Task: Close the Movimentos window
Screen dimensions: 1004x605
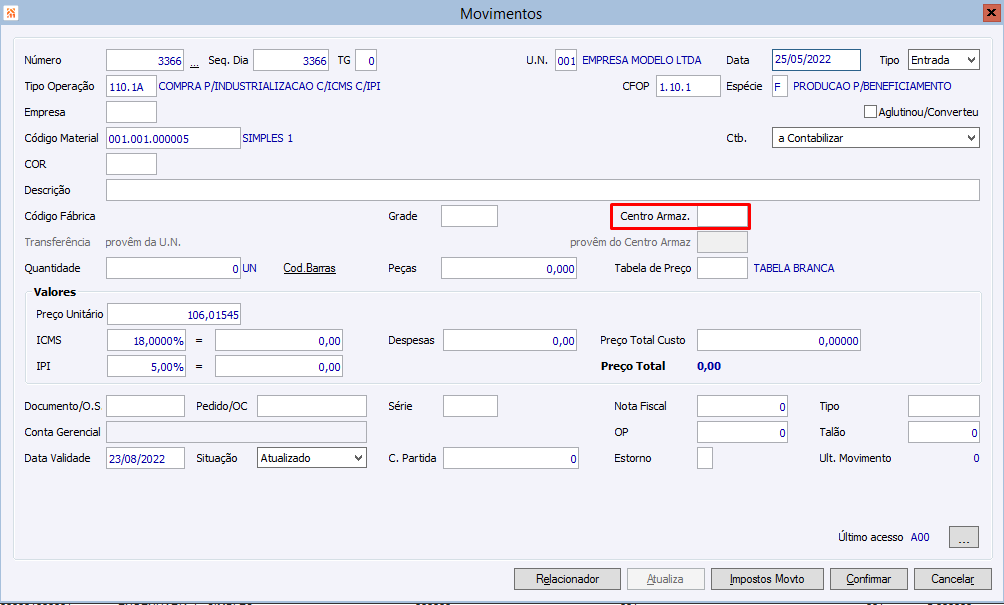Action: pos(991,13)
